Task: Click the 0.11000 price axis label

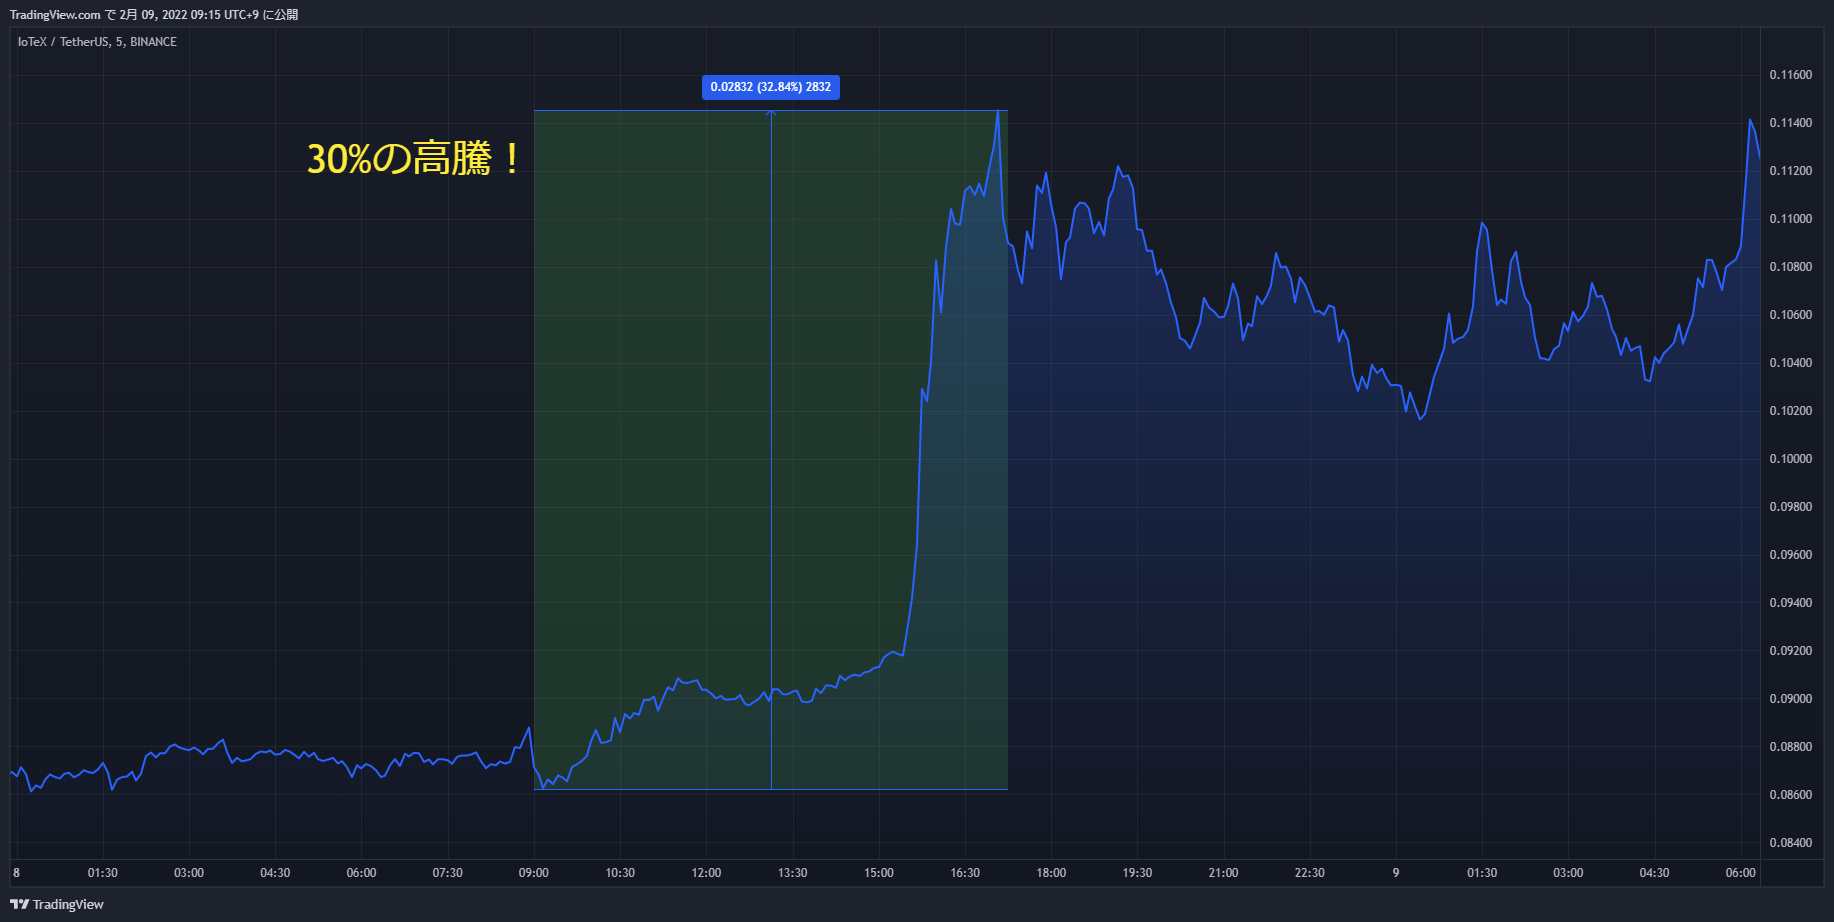Action: (x=1790, y=219)
